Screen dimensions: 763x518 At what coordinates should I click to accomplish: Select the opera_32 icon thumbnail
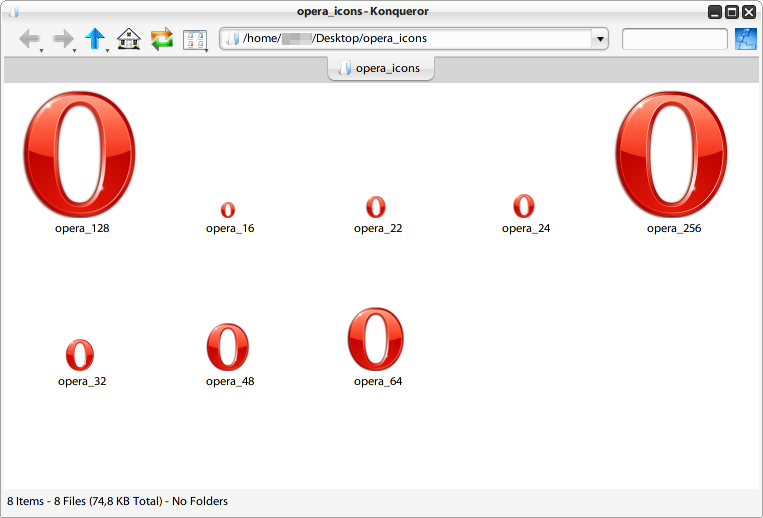(x=80, y=355)
